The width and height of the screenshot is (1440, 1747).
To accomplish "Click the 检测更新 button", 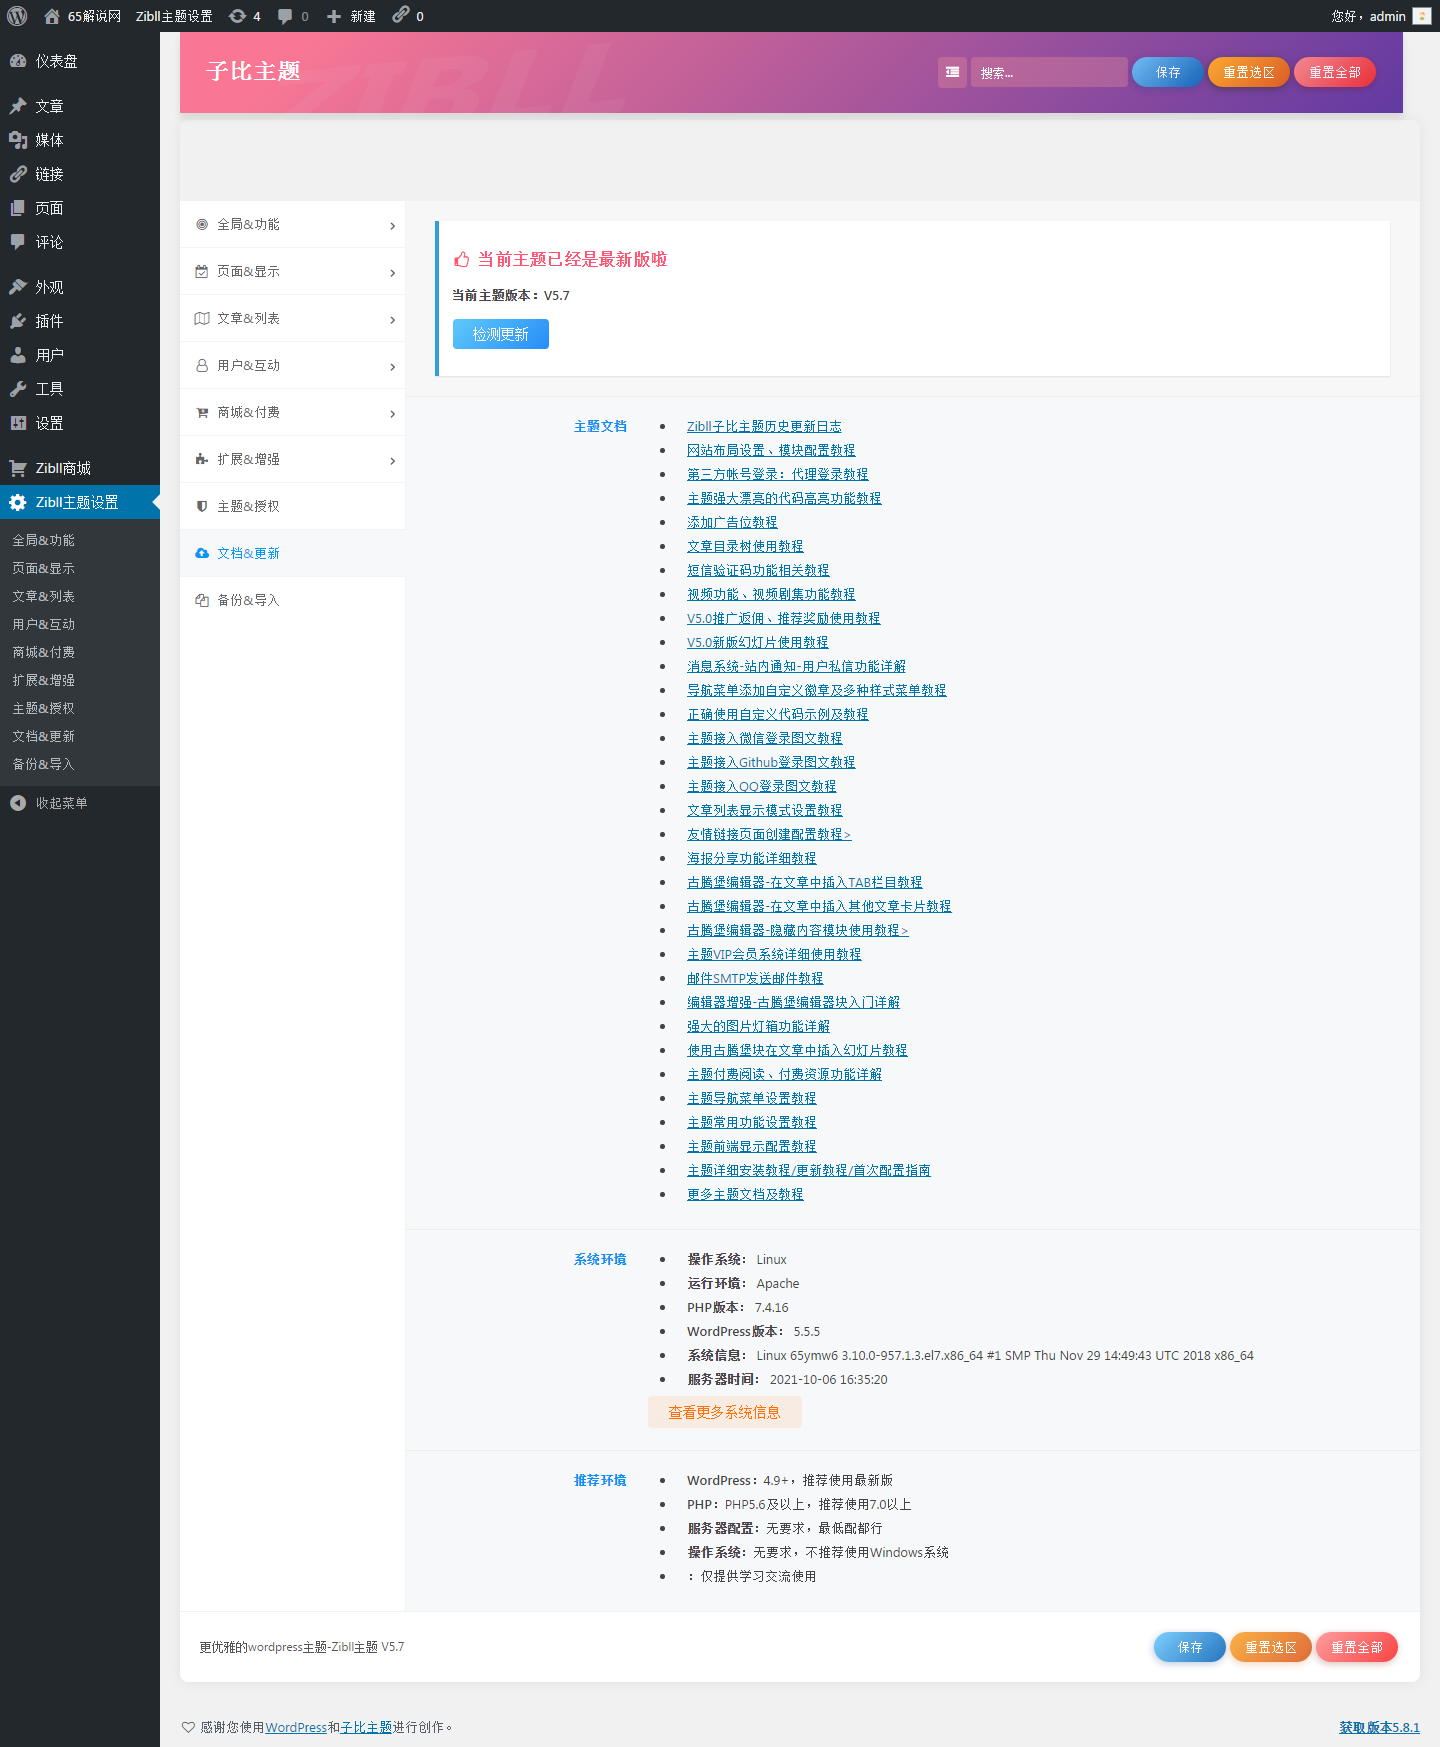I will [501, 334].
